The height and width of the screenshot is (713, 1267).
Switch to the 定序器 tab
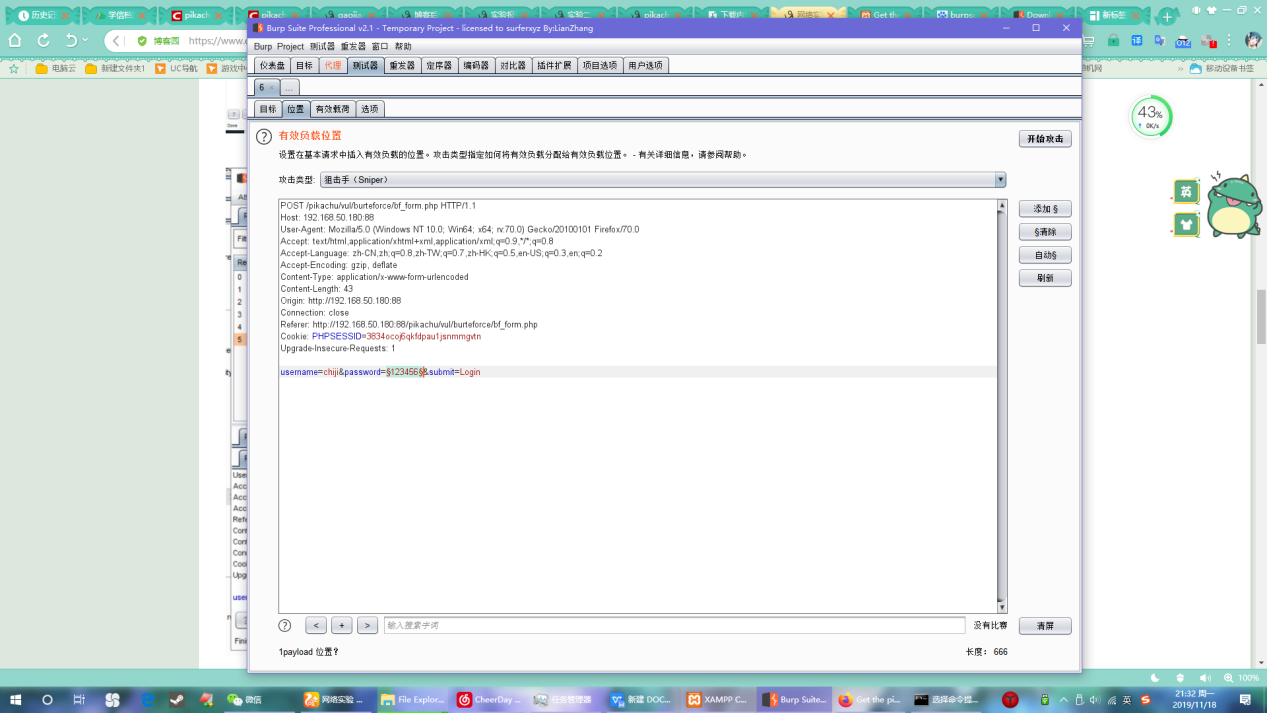tap(439, 65)
